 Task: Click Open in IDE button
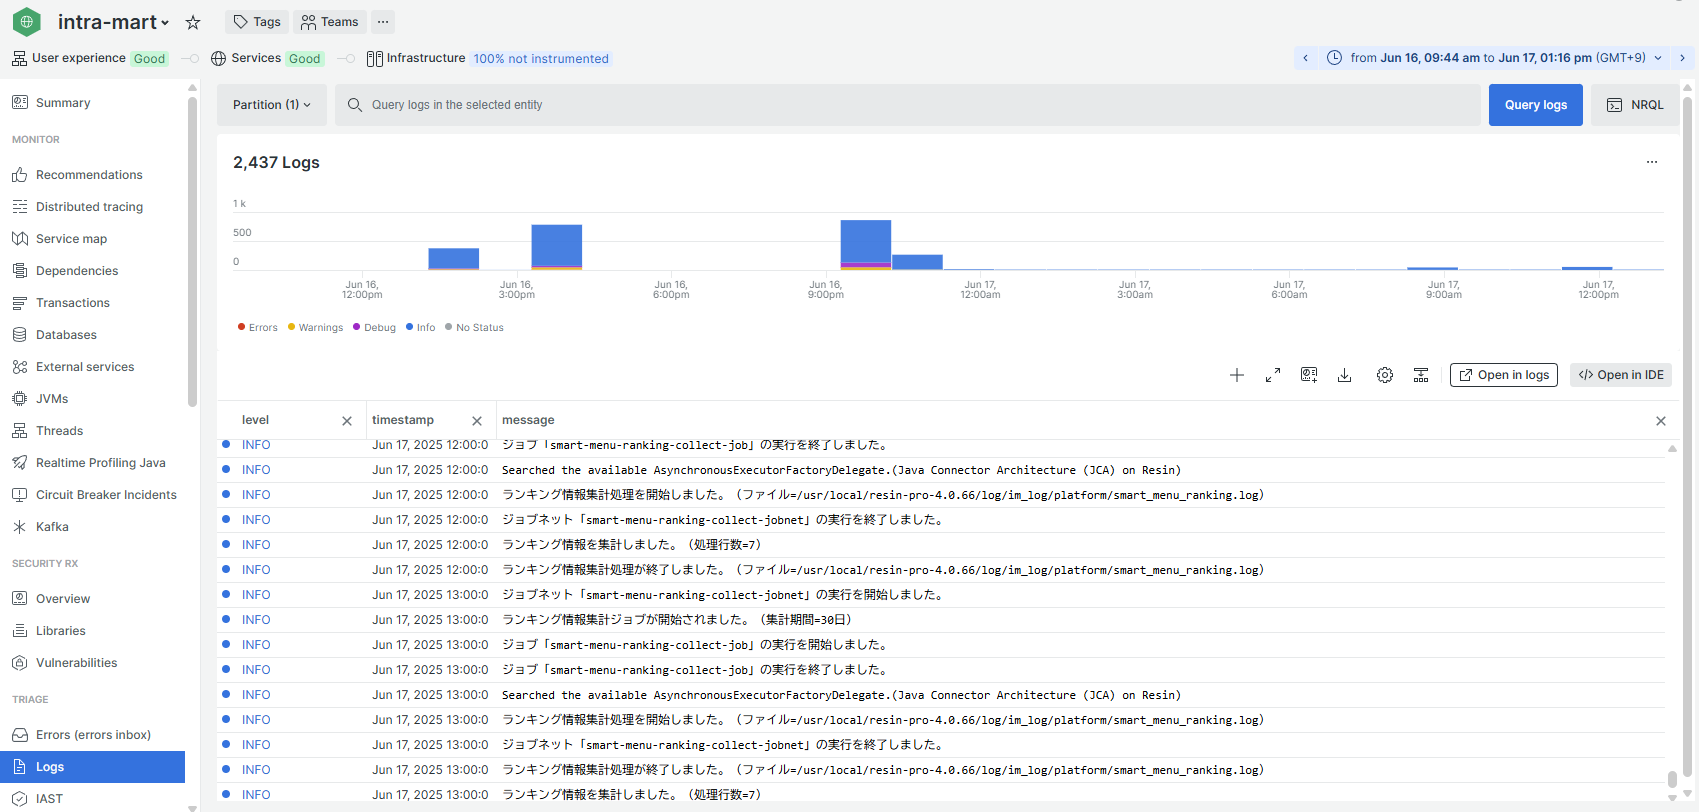1621,375
